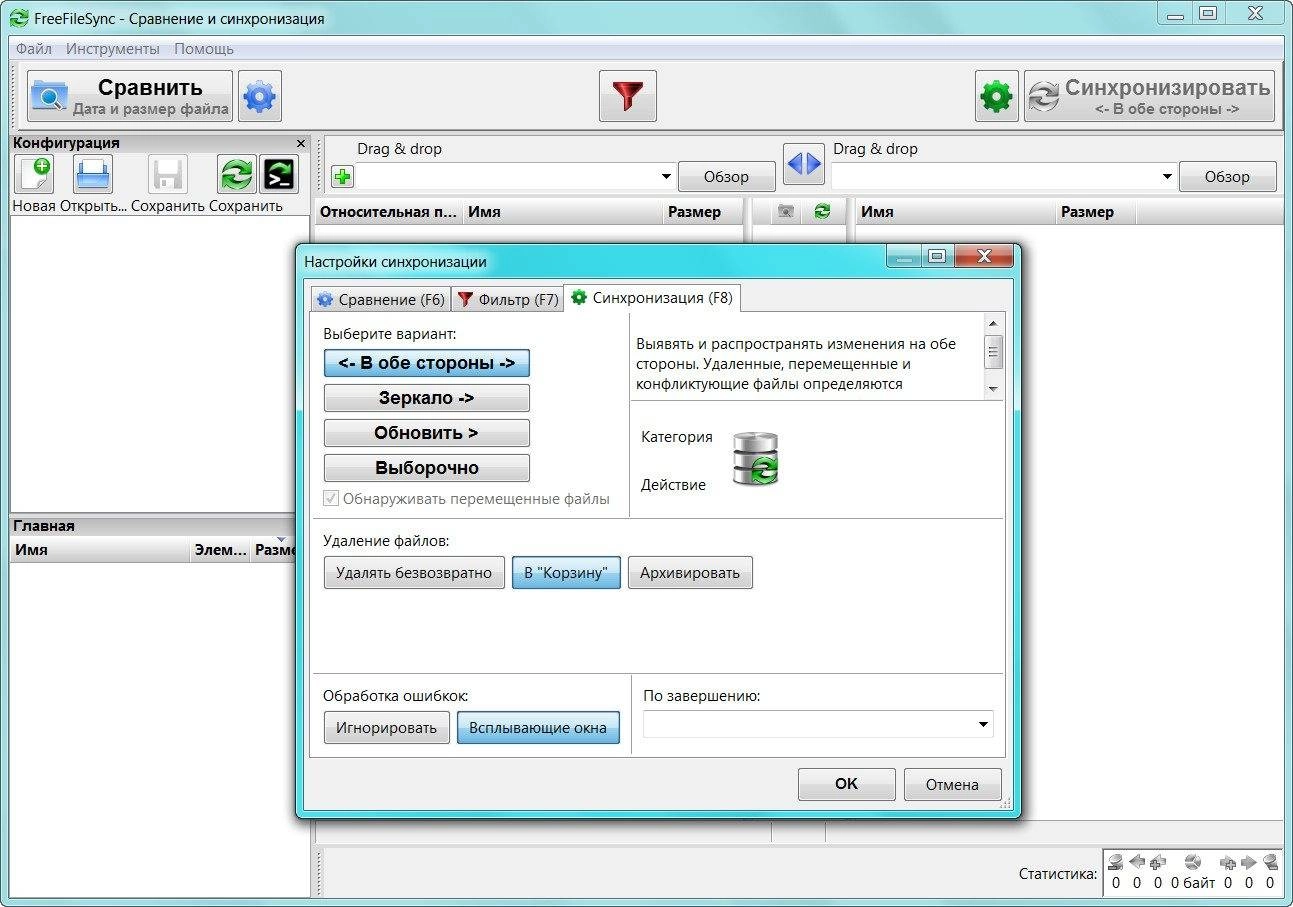
Task: Click description scrollbar down arrow
Action: (x=993, y=388)
